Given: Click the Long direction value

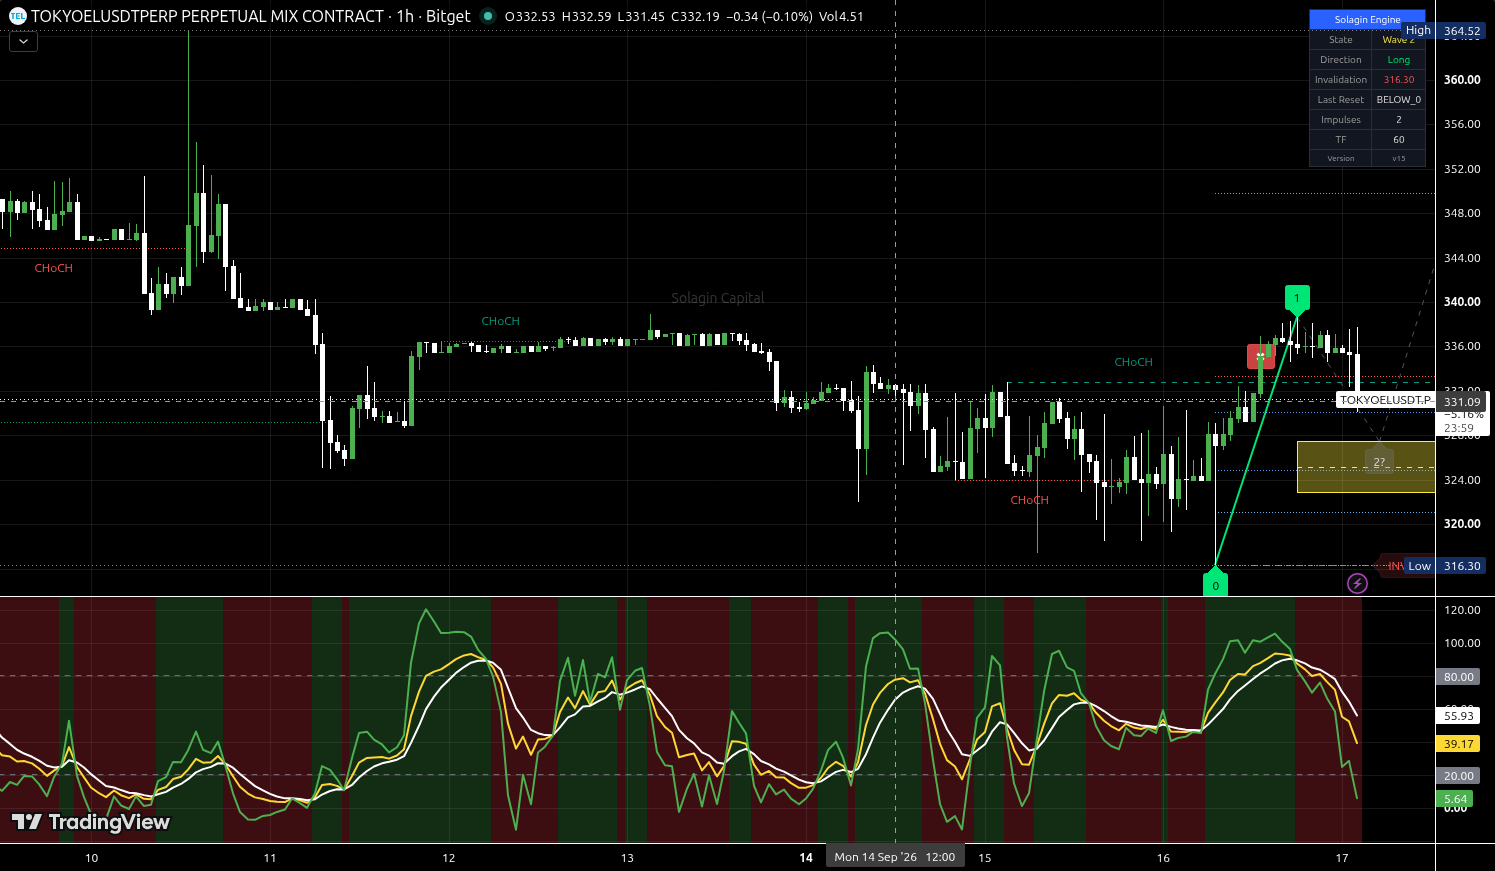Looking at the screenshot, I should (x=1399, y=60).
